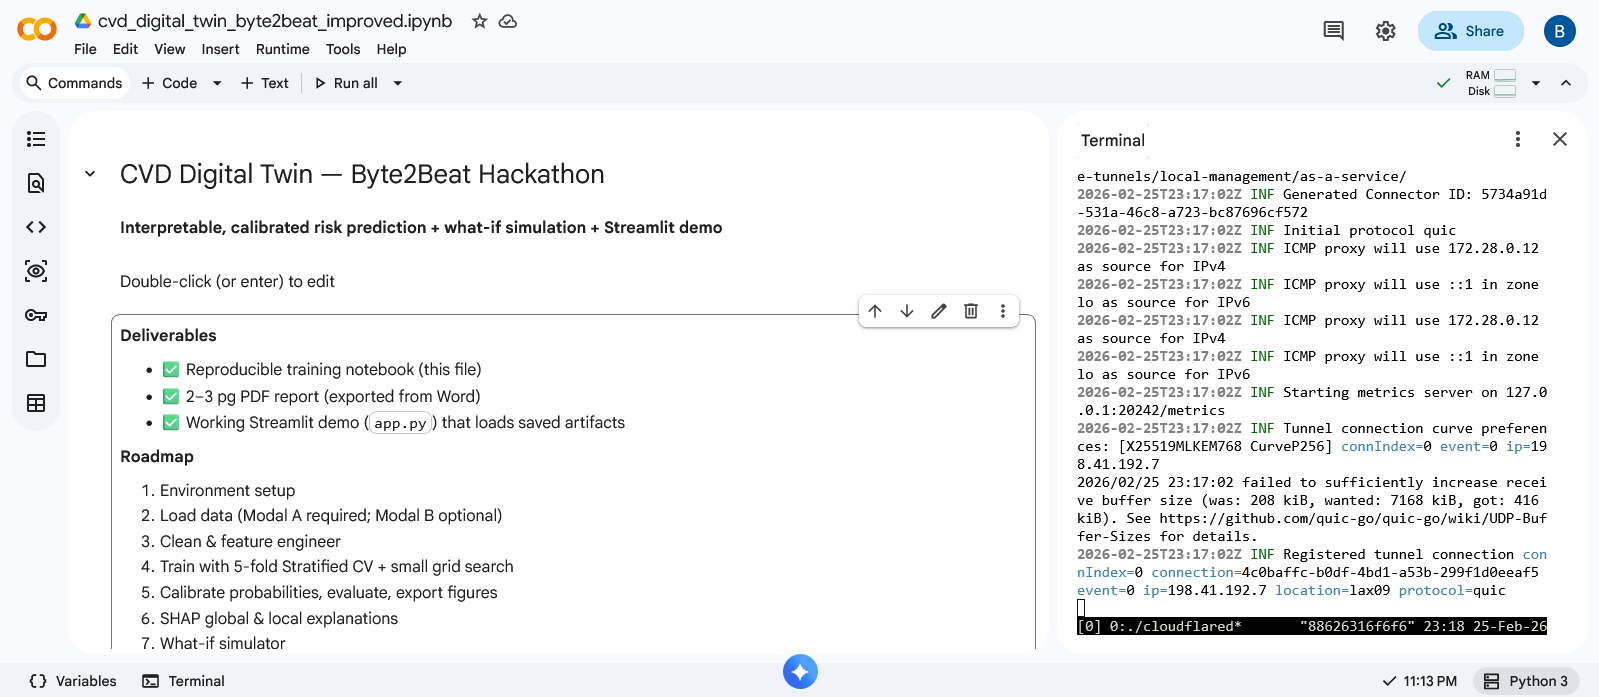The width and height of the screenshot is (1599, 697).
Task: Collapse the CVD Digital Twin section
Action: [90, 174]
